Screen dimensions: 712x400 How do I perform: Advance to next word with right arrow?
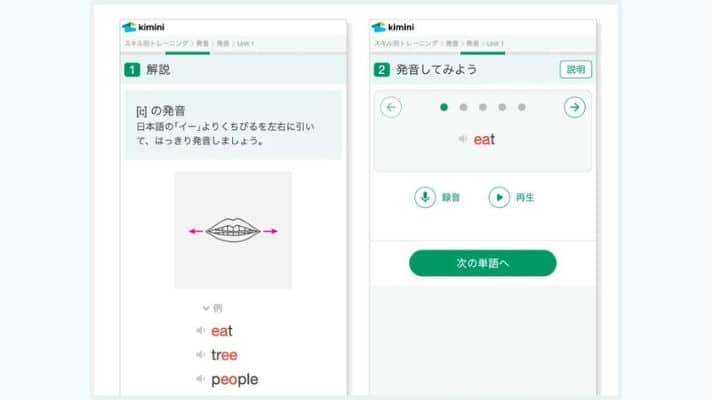tap(574, 108)
